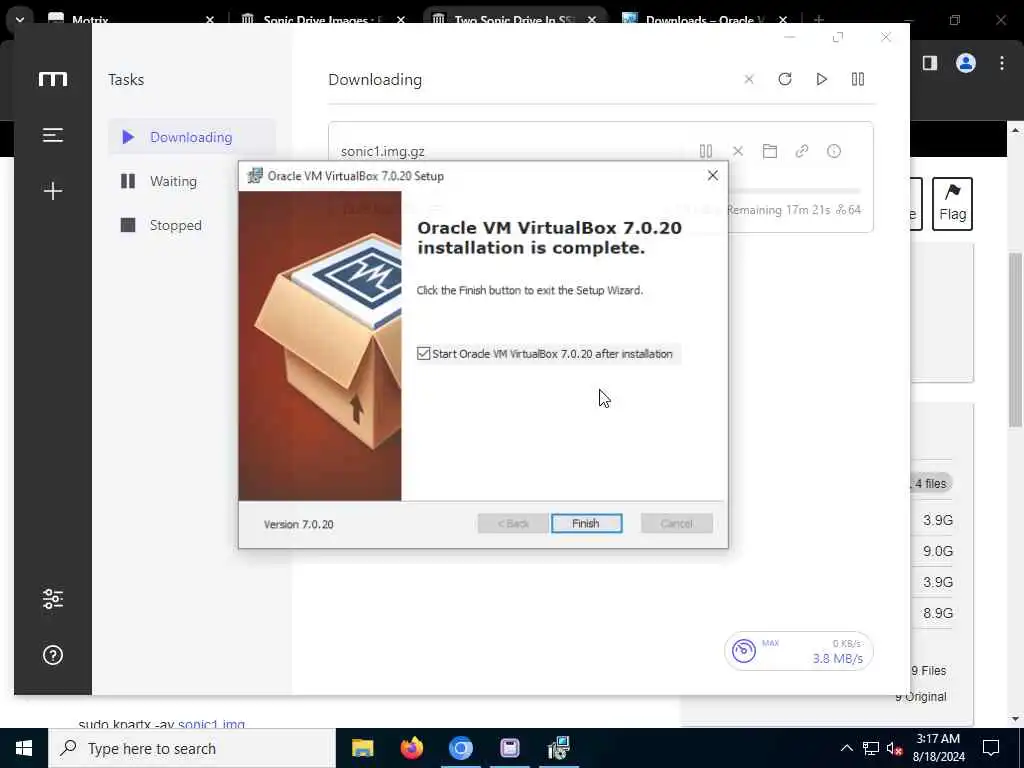Image resolution: width=1024 pixels, height=768 pixels.
Task: Click the 8.9G file size entry
Action: point(937,613)
